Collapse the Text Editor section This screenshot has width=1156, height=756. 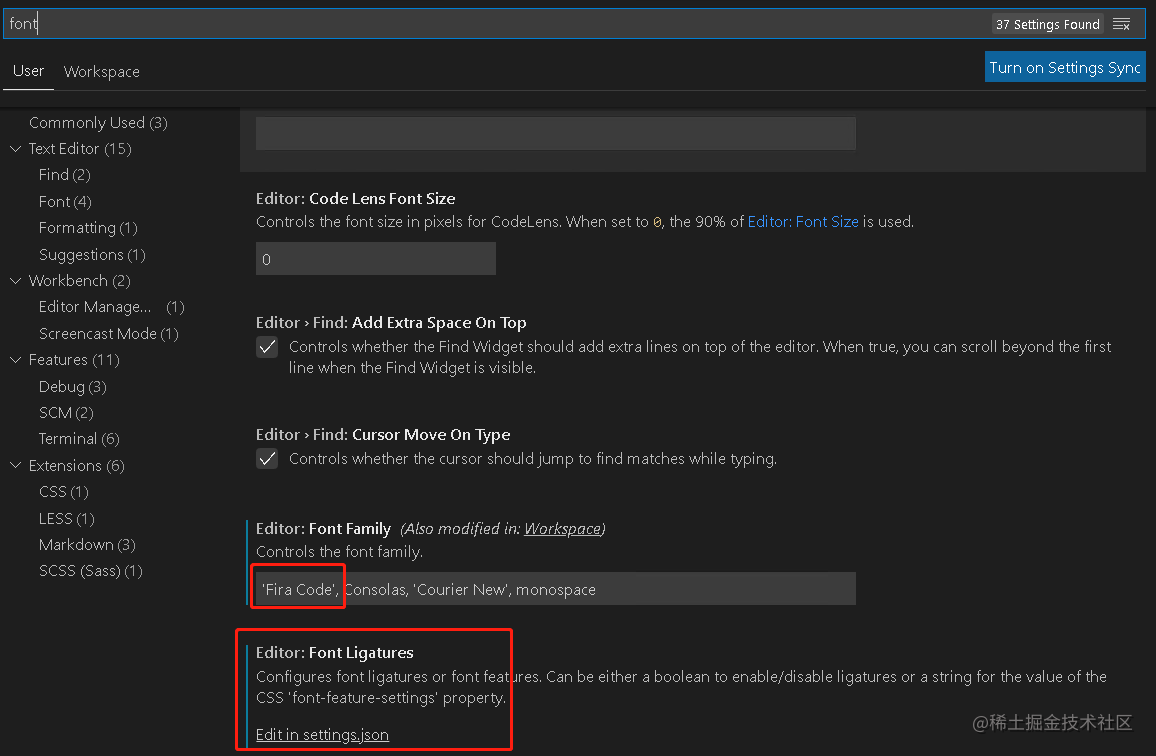[15, 148]
